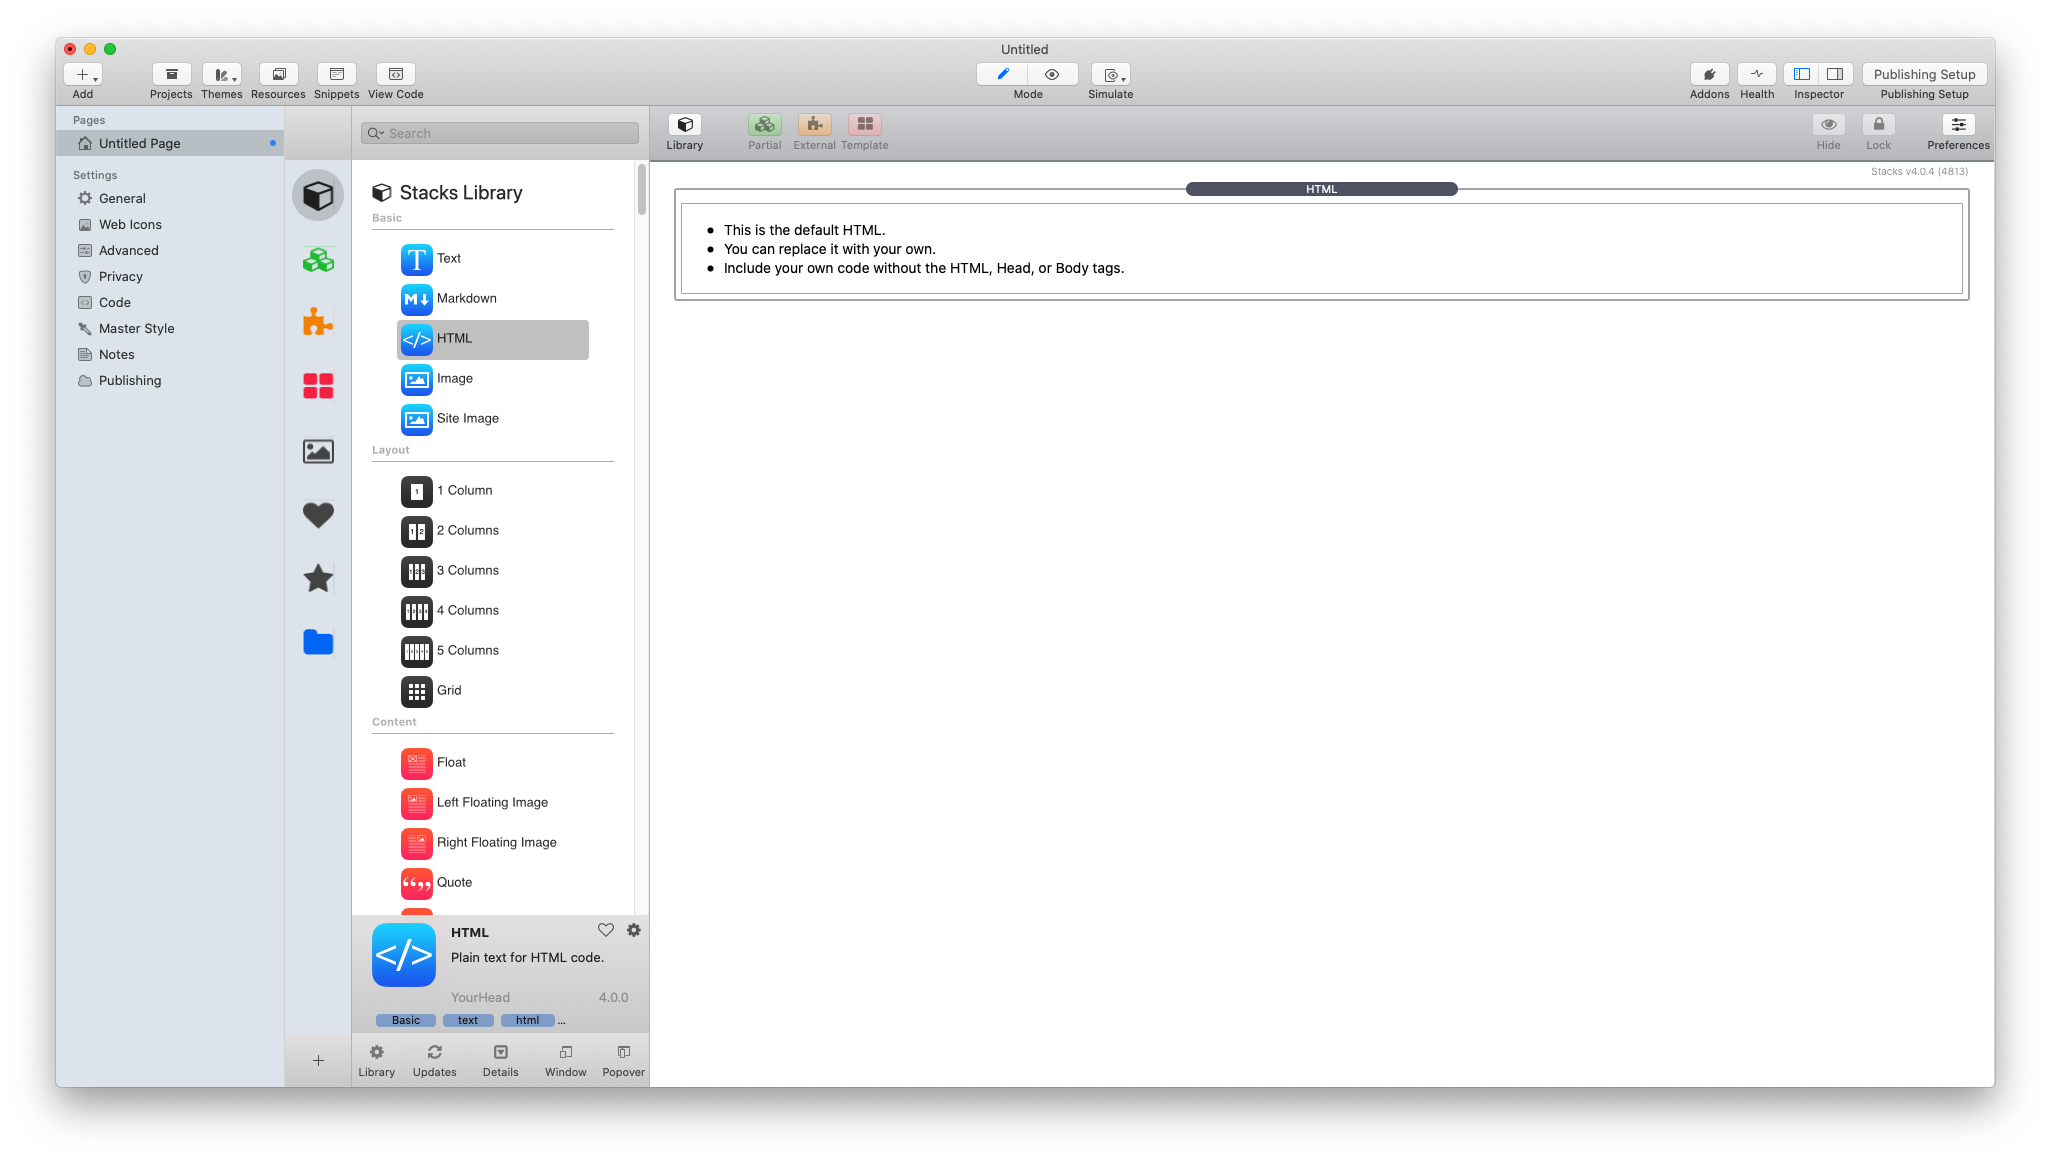Select the orange Externals puzzle icon
Viewport: 2051px width, 1161px height.
click(318, 322)
